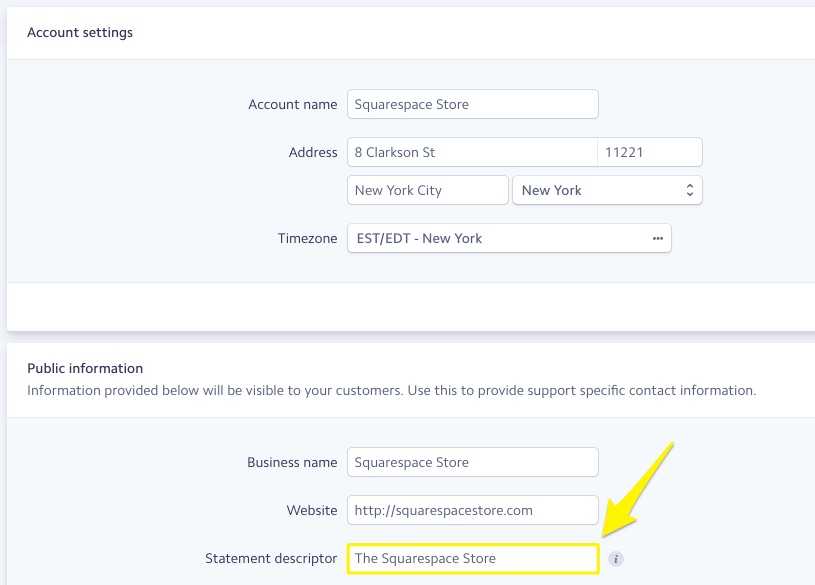Click the Statement descriptor label
Screen dimensions: 815x585
[x=271, y=558]
